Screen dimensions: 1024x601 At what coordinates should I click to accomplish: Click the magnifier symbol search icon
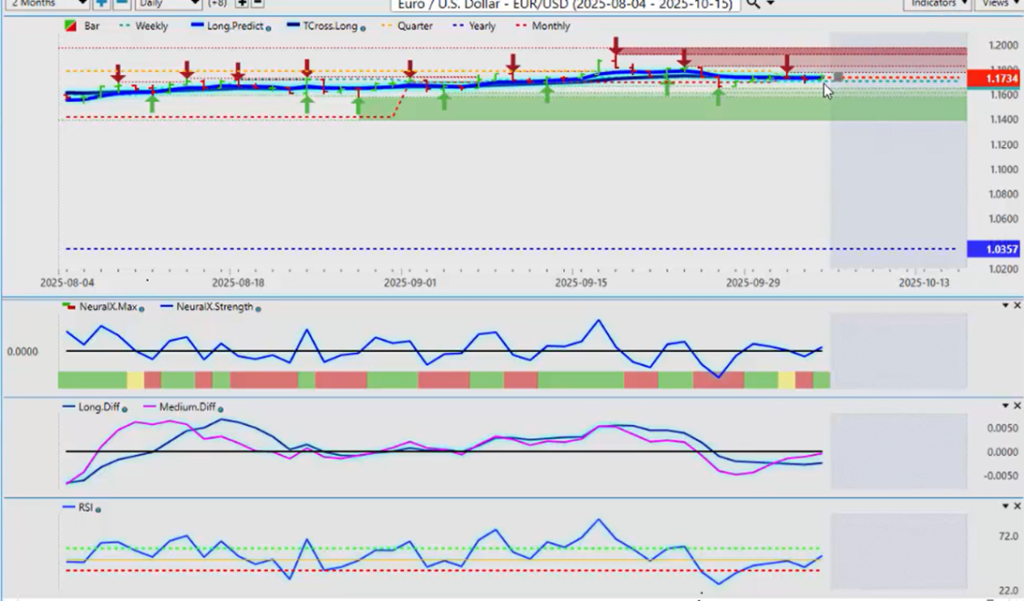click(752, 4)
